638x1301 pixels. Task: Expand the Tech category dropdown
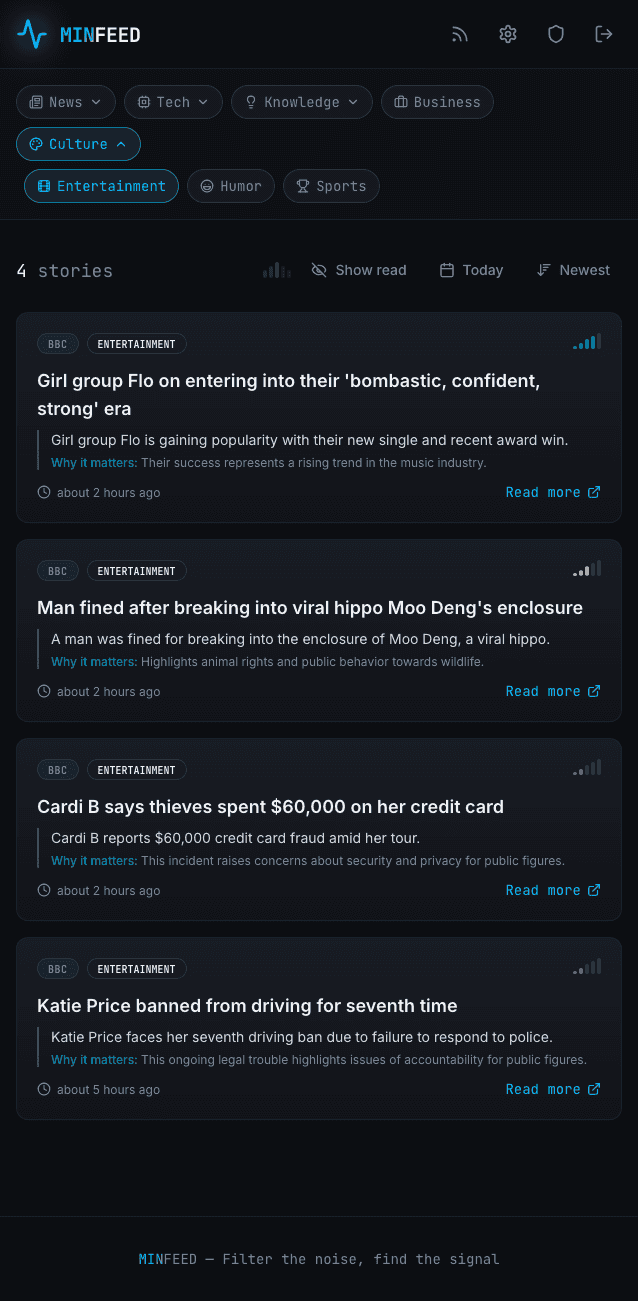click(173, 102)
